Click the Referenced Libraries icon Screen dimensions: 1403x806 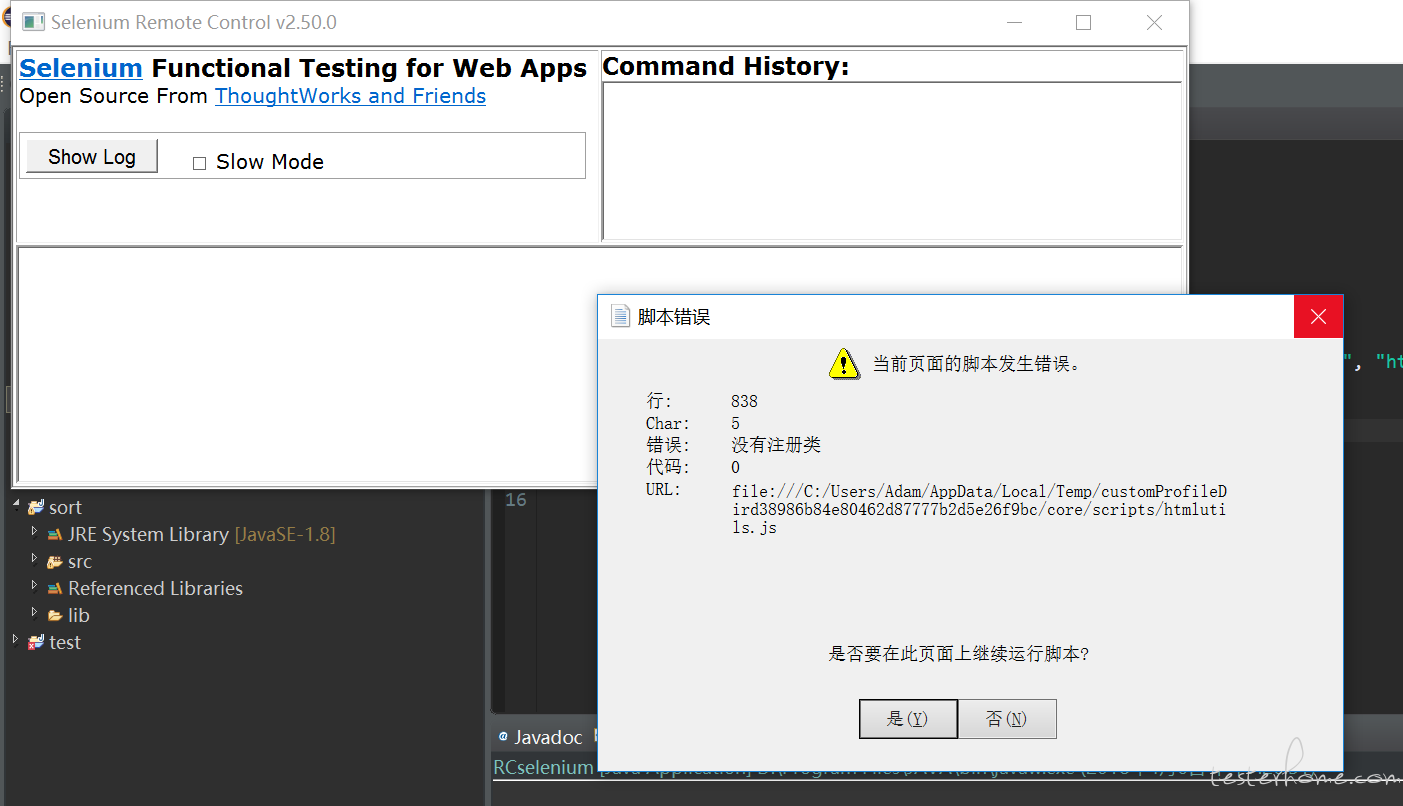click(55, 589)
